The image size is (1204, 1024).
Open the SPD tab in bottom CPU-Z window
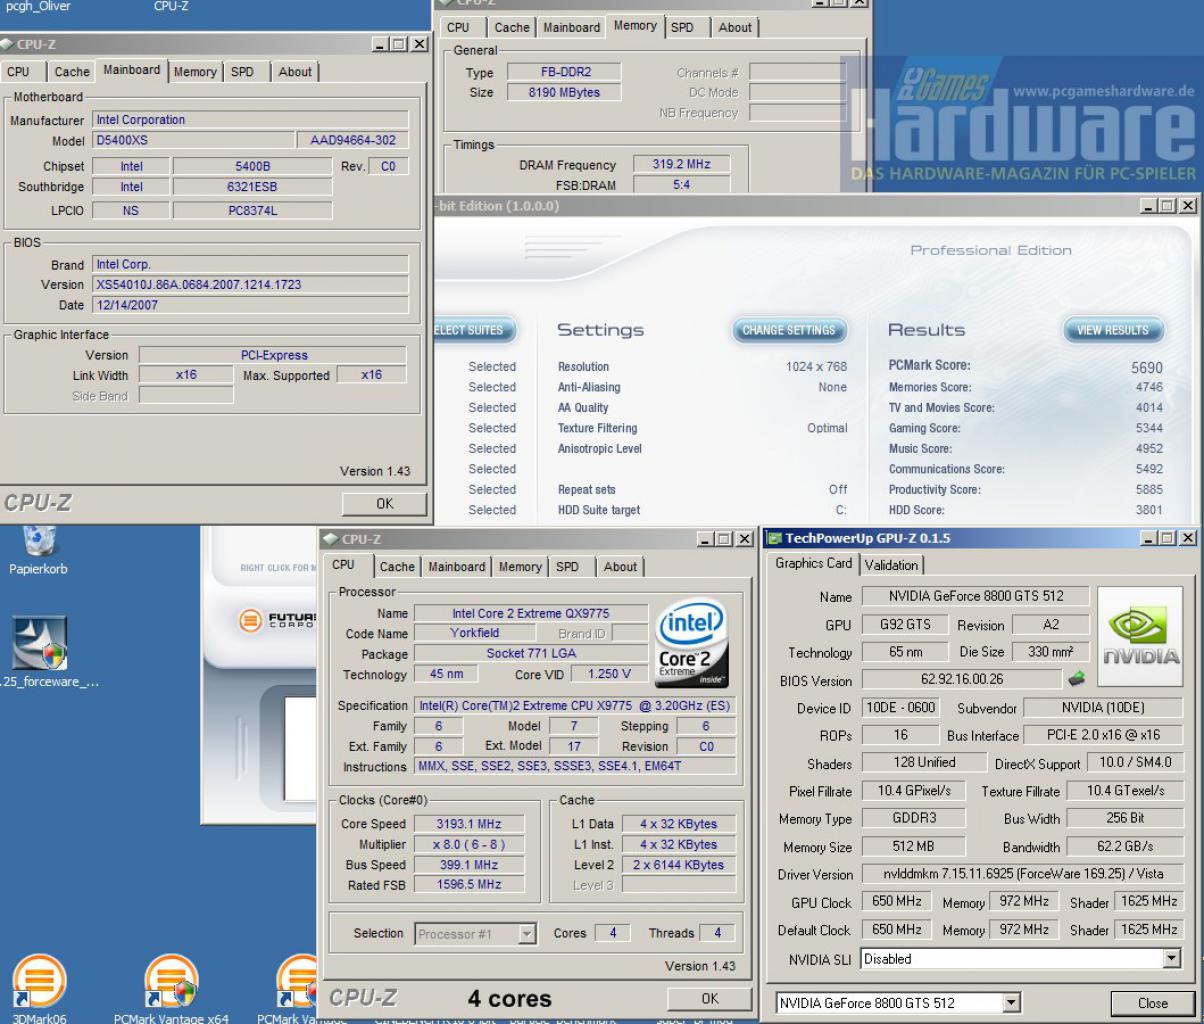click(x=568, y=567)
